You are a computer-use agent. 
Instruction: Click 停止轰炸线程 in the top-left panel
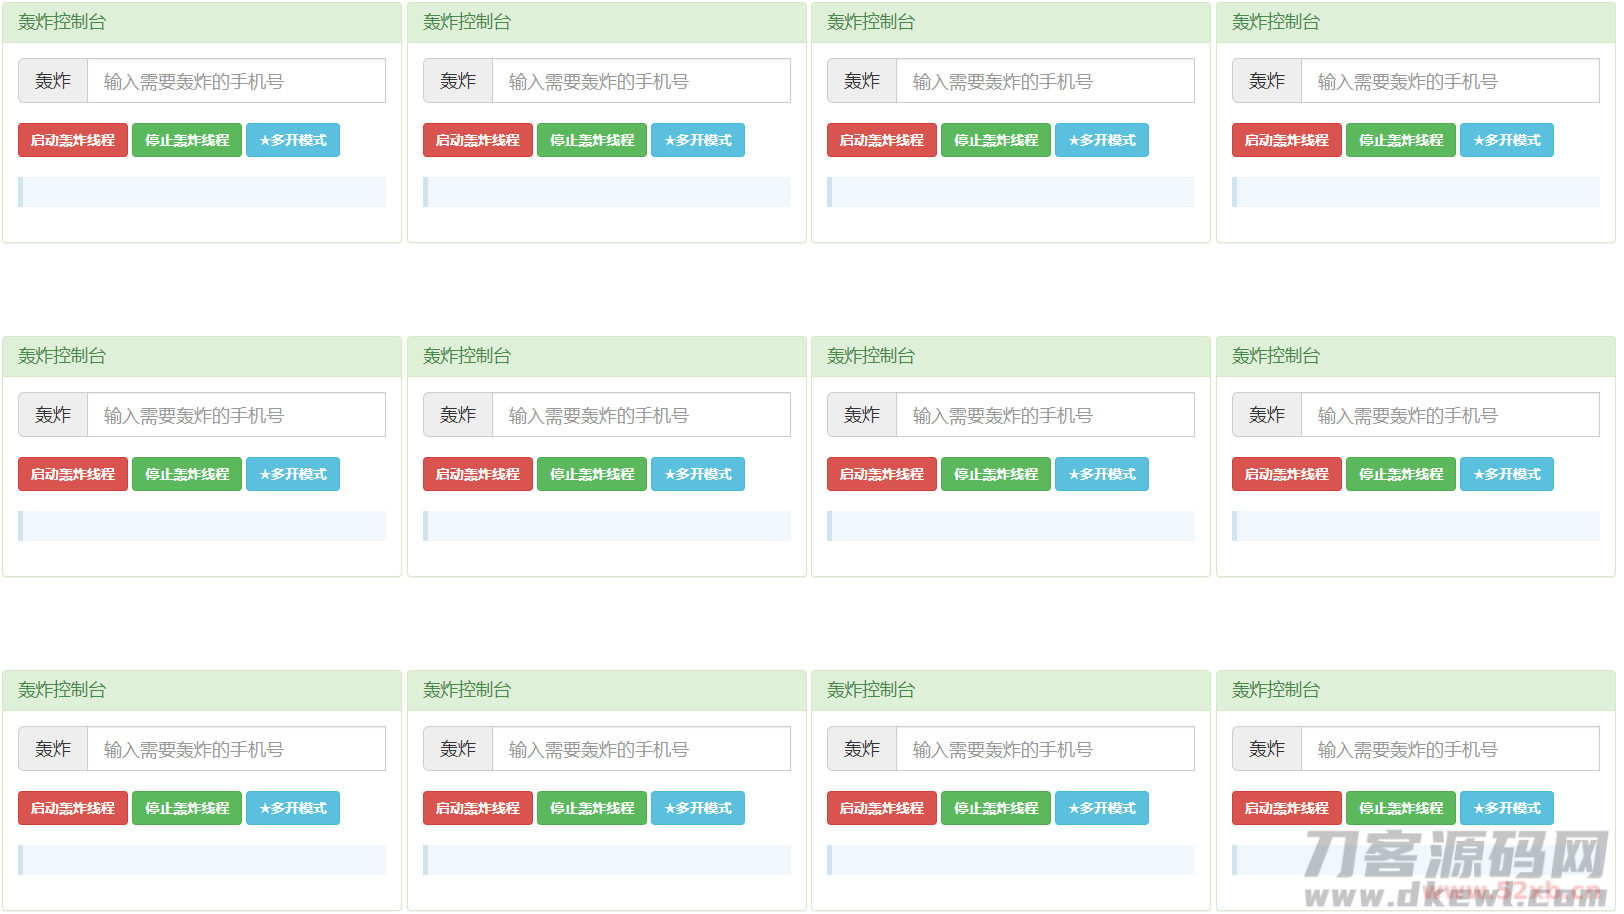click(187, 140)
